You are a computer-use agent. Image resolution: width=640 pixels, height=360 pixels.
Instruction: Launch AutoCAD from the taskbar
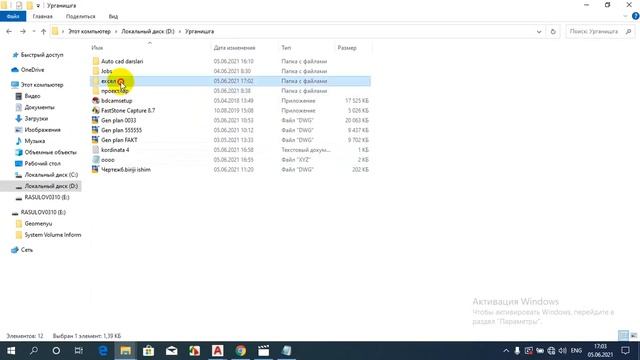tap(218, 351)
